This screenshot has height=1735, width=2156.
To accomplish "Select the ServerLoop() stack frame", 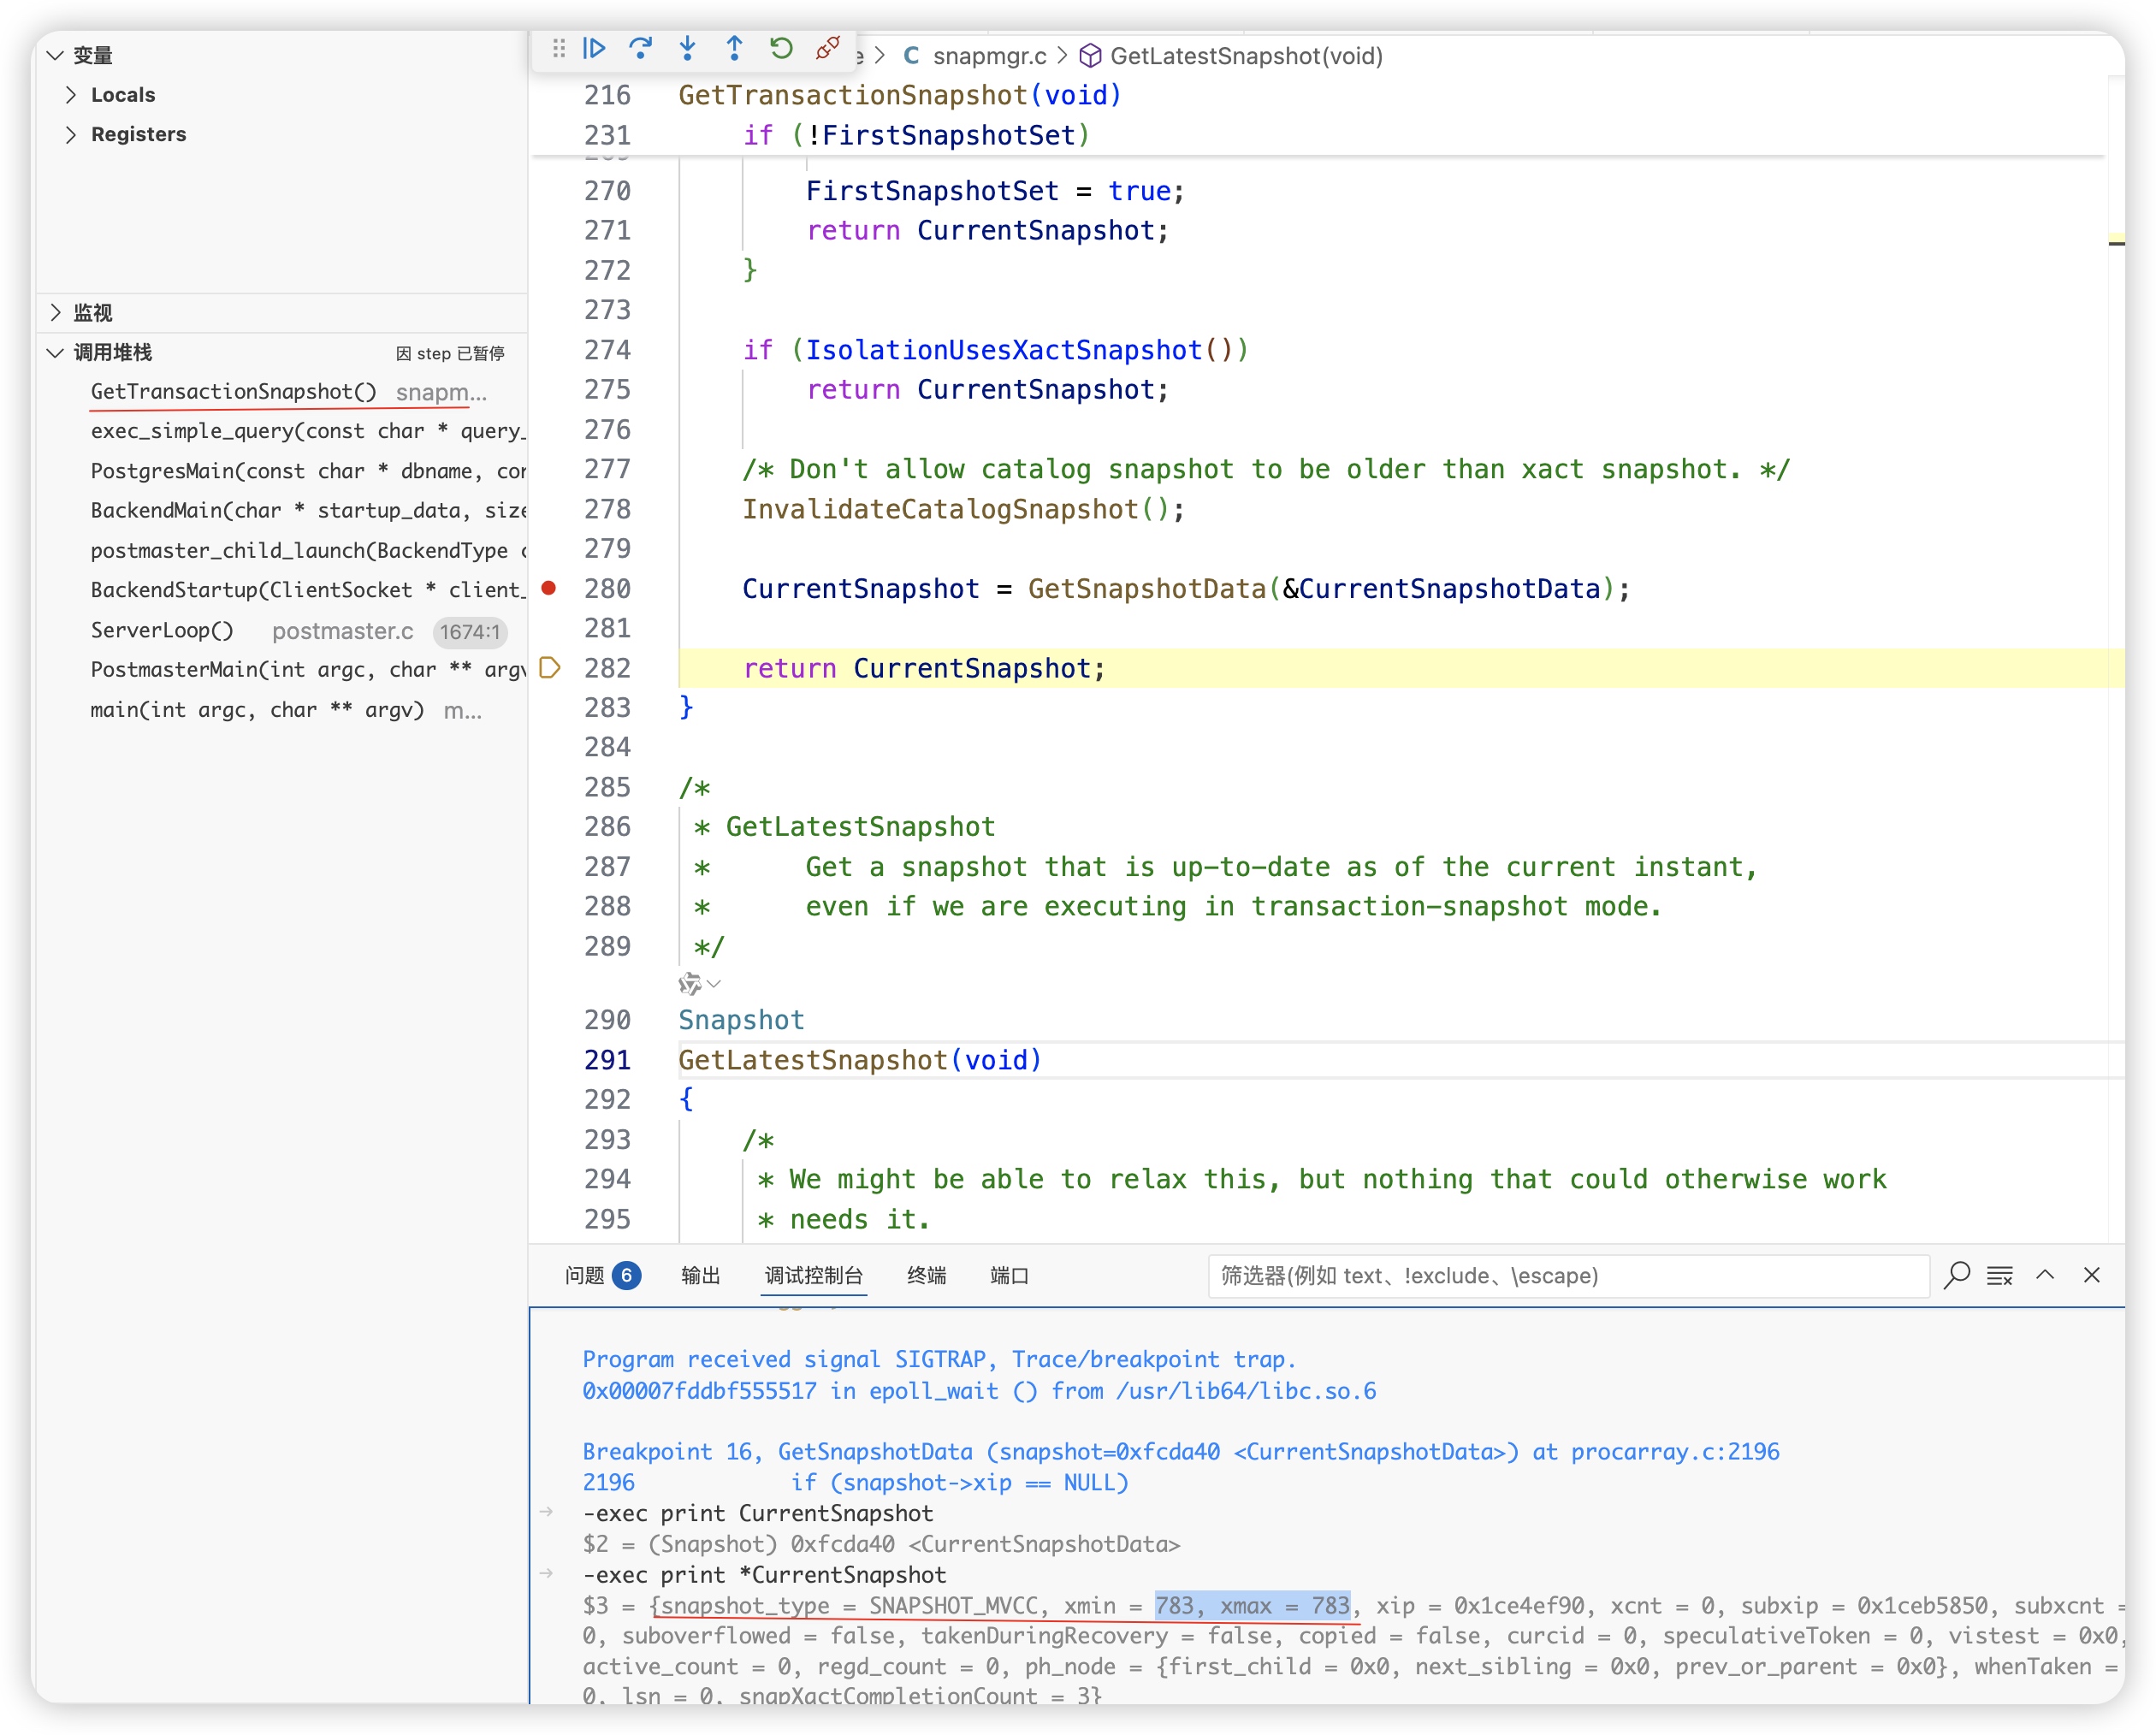I will click(162, 630).
